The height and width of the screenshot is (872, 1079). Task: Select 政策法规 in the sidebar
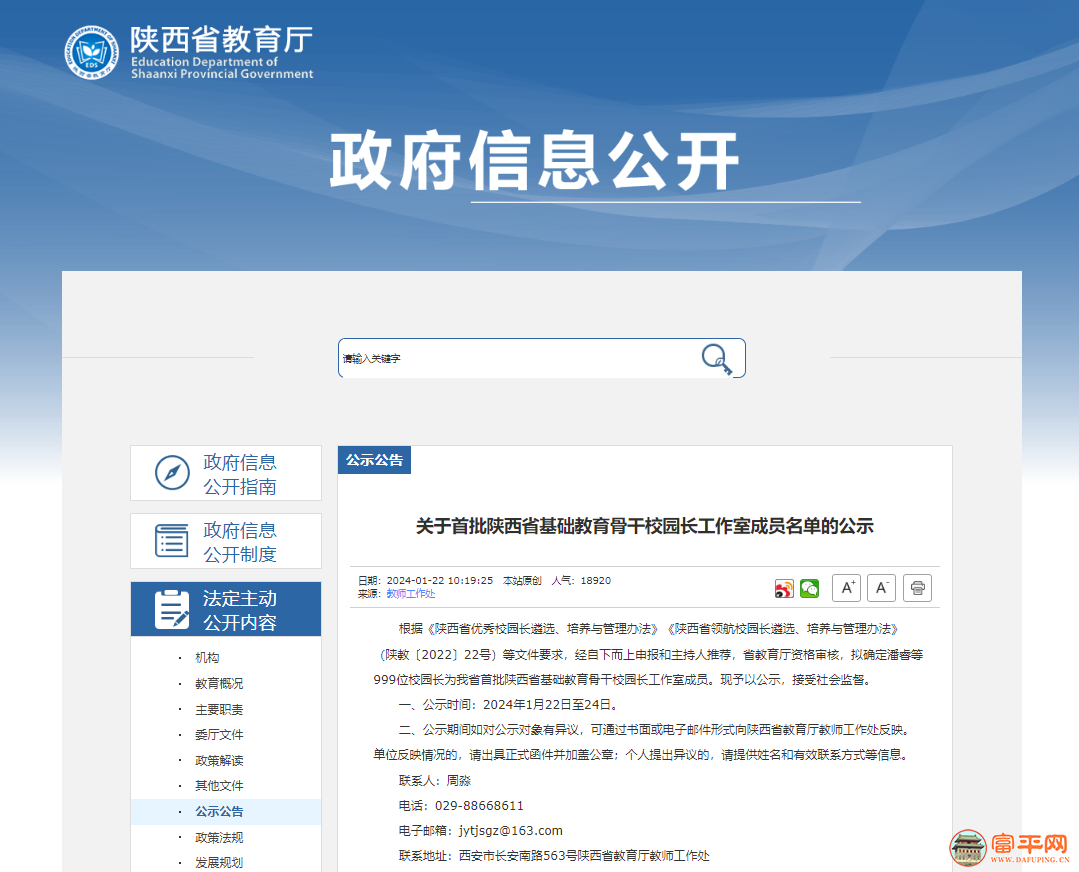pyautogui.click(x=219, y=838)
